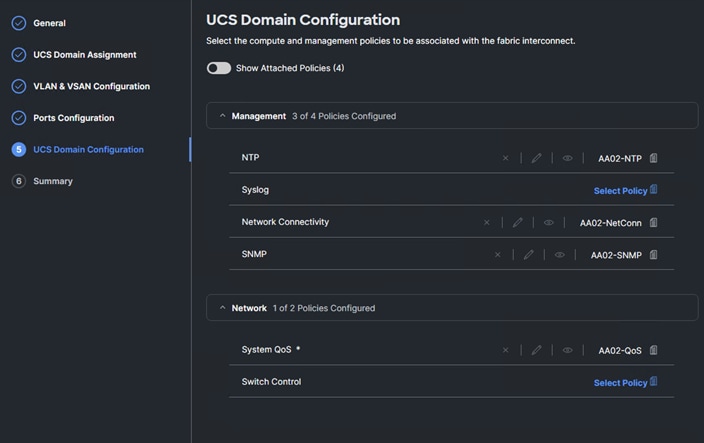Screen dimensions: 704x443
Task: Click the pencil edit icon for NTP policy
Action: pos(536,158)
